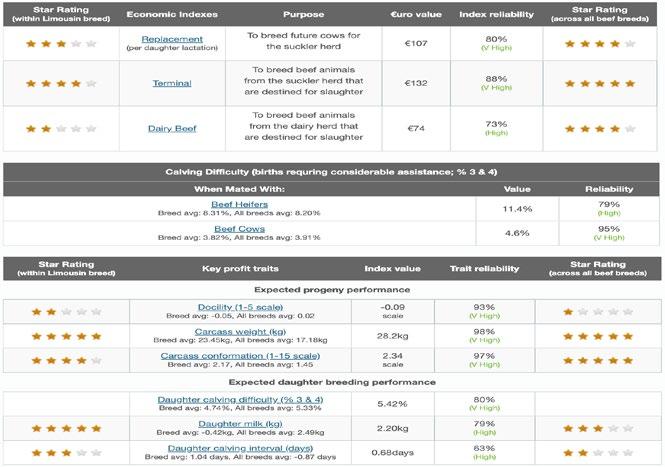The width and height of the screenshot is (665, 467).
Task: Select the €74 euro value cell
Action: (416, 129)
